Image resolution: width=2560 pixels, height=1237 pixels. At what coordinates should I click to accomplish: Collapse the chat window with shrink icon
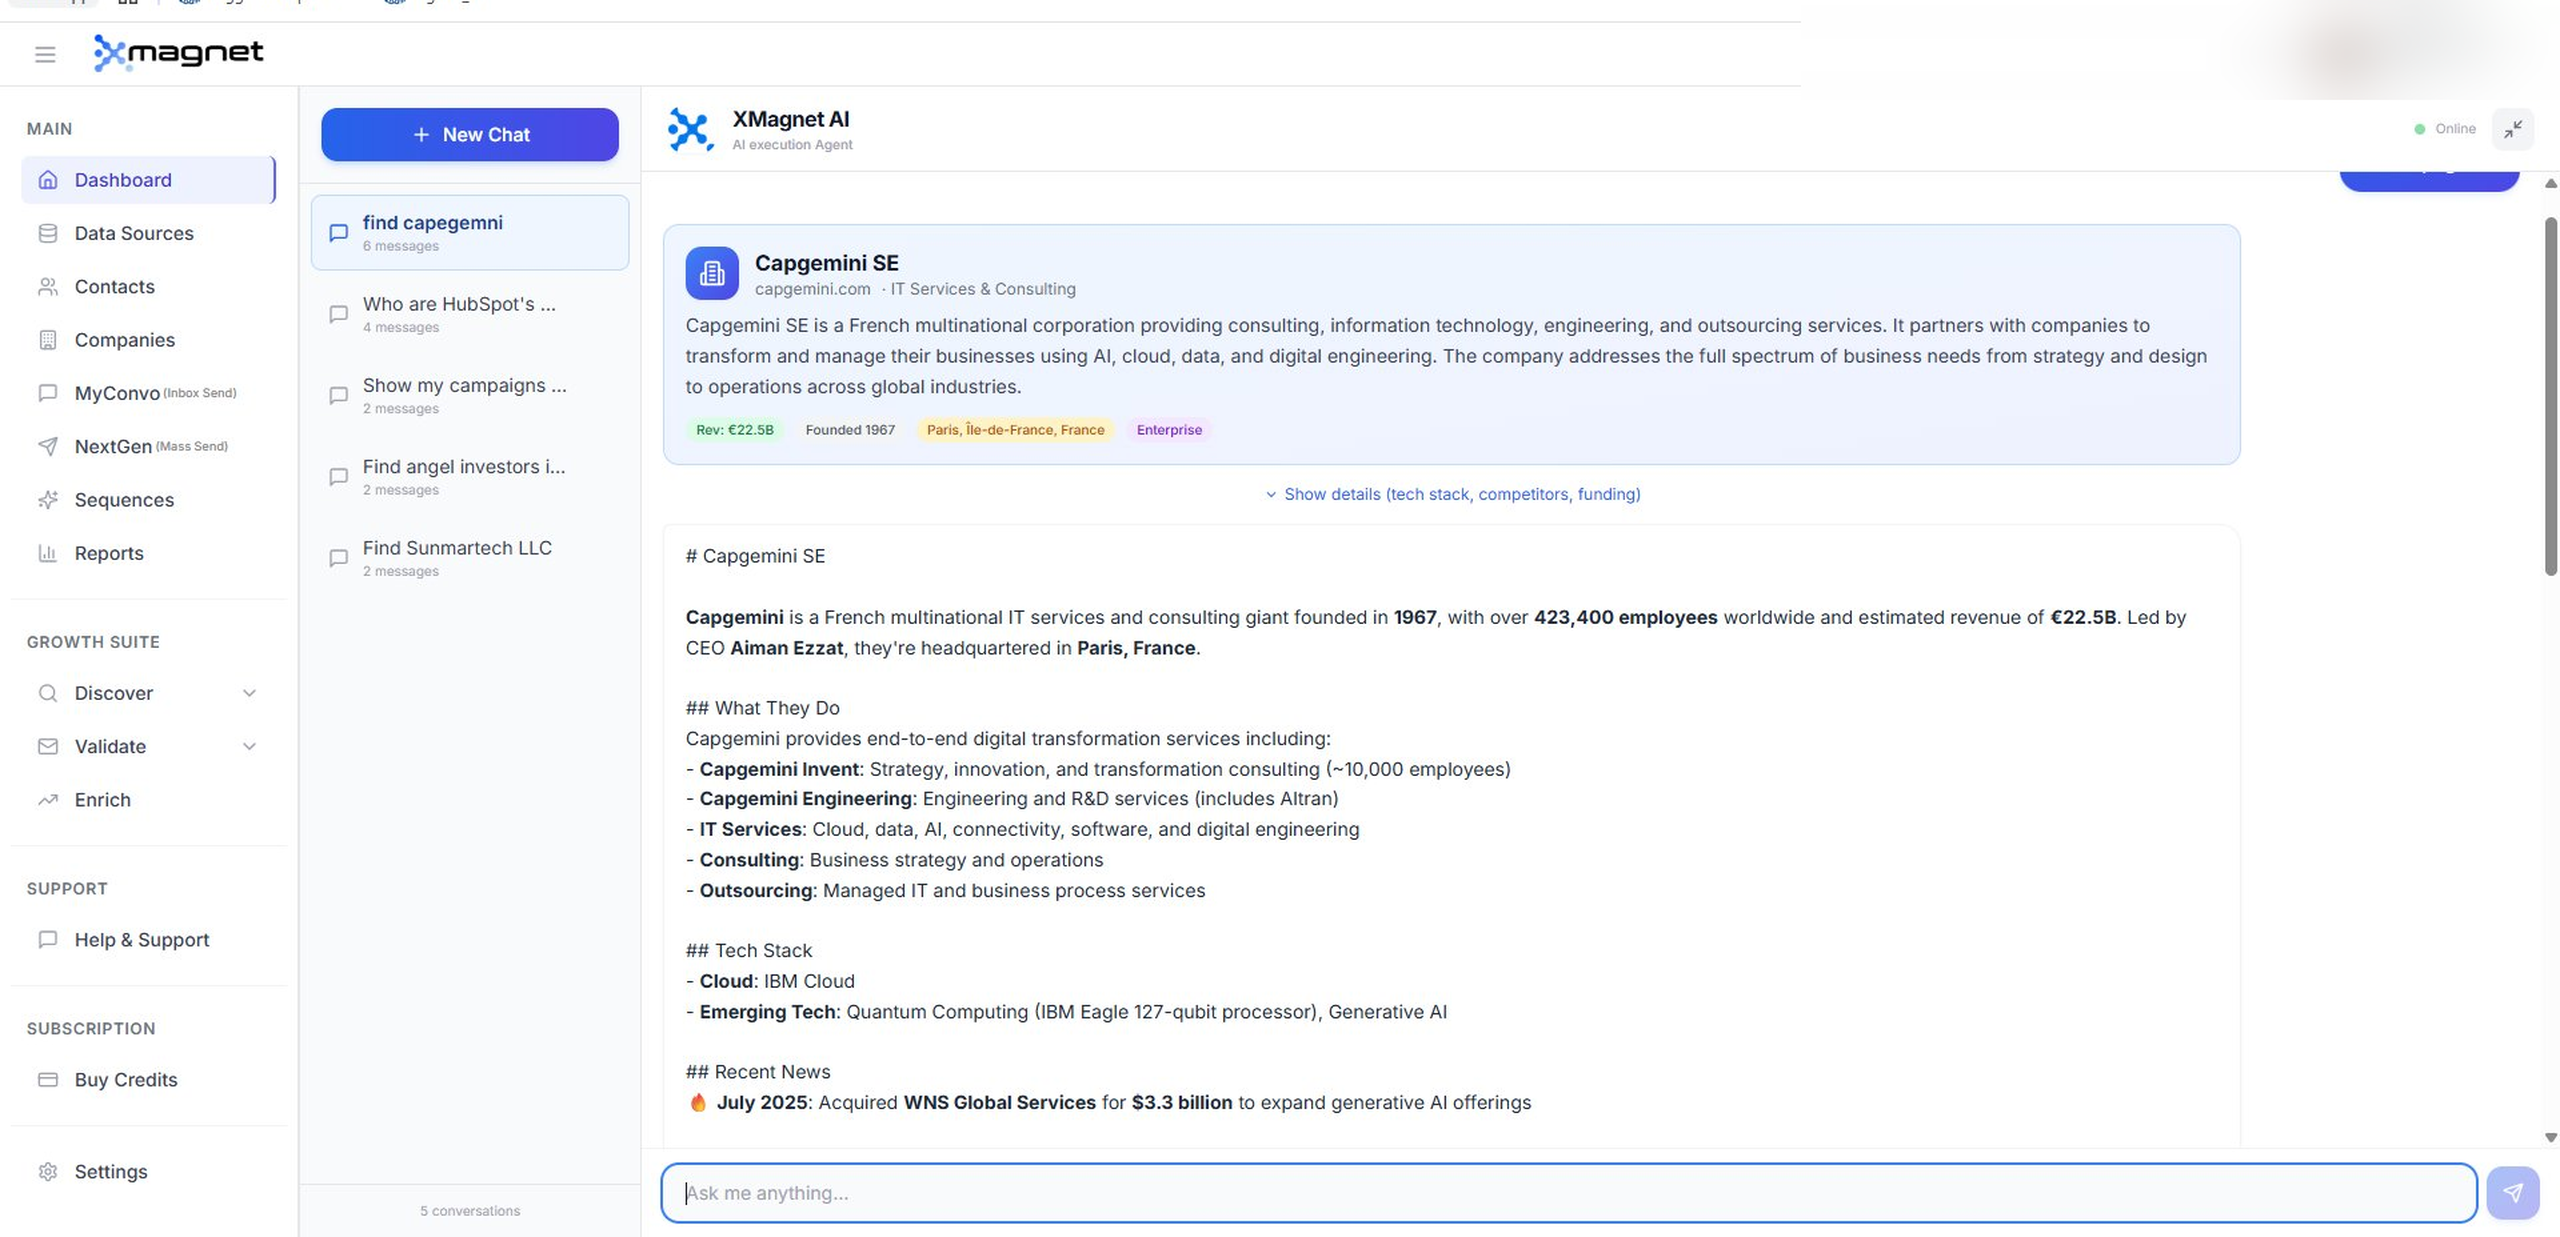[x=2513, y=129]
